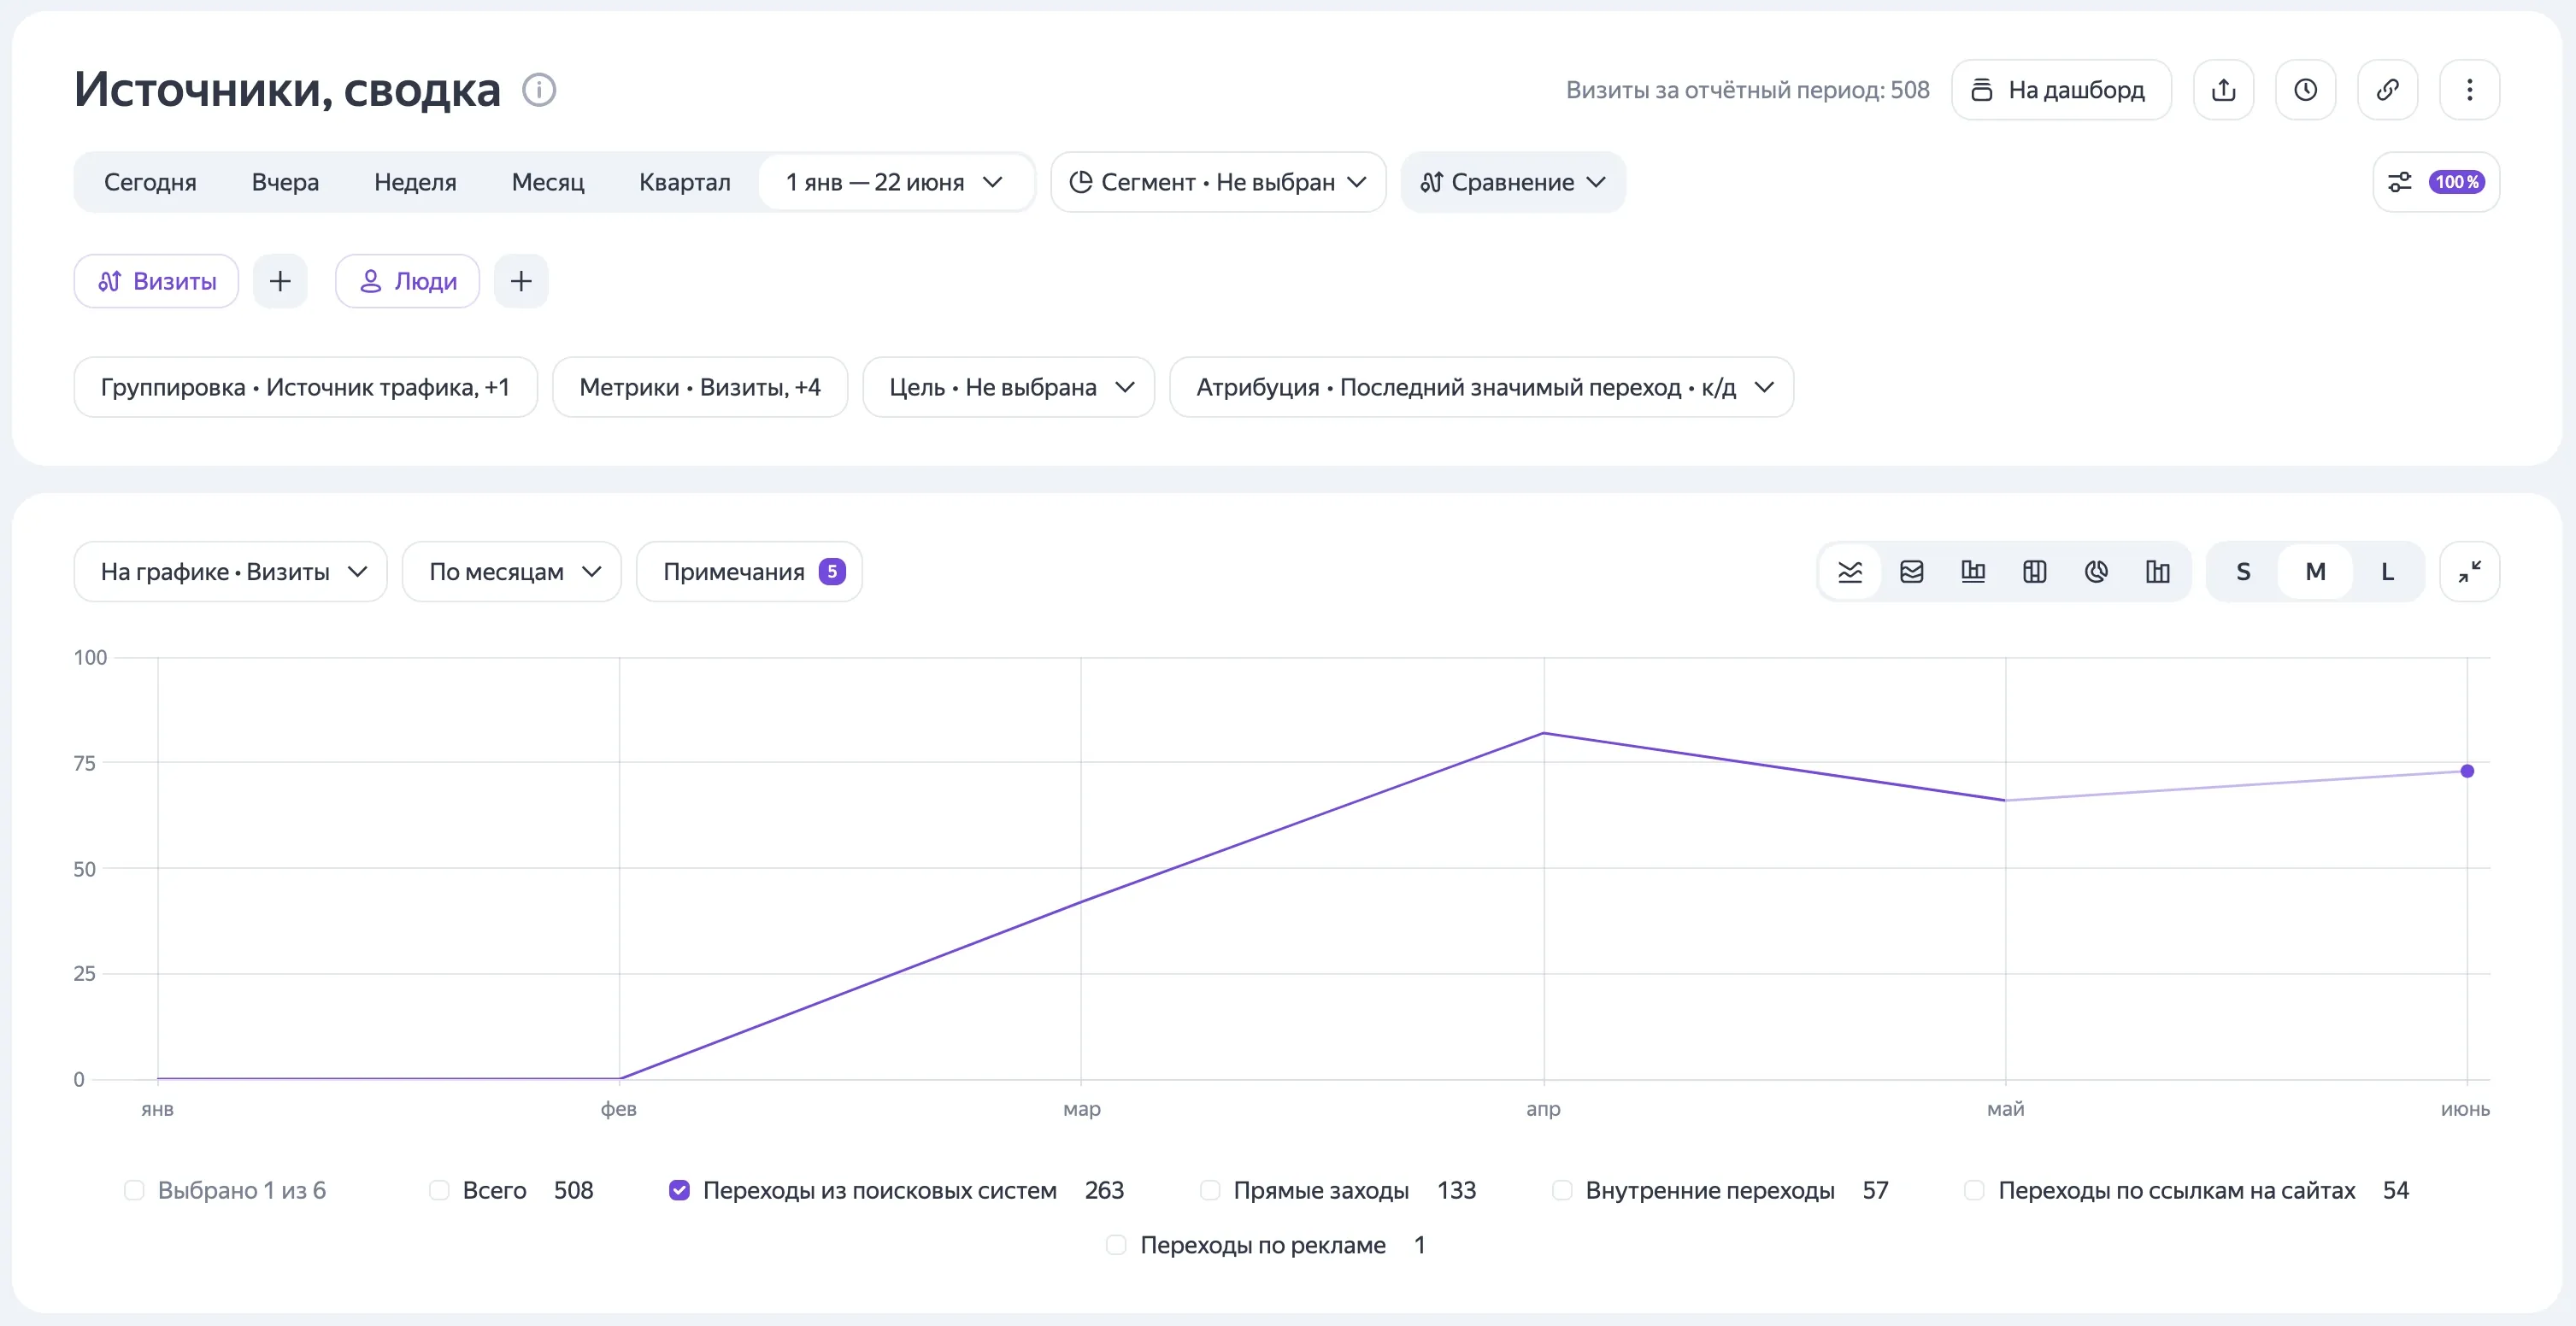
Task: Switch to pie chart view icon
Action: (2096, 572)
